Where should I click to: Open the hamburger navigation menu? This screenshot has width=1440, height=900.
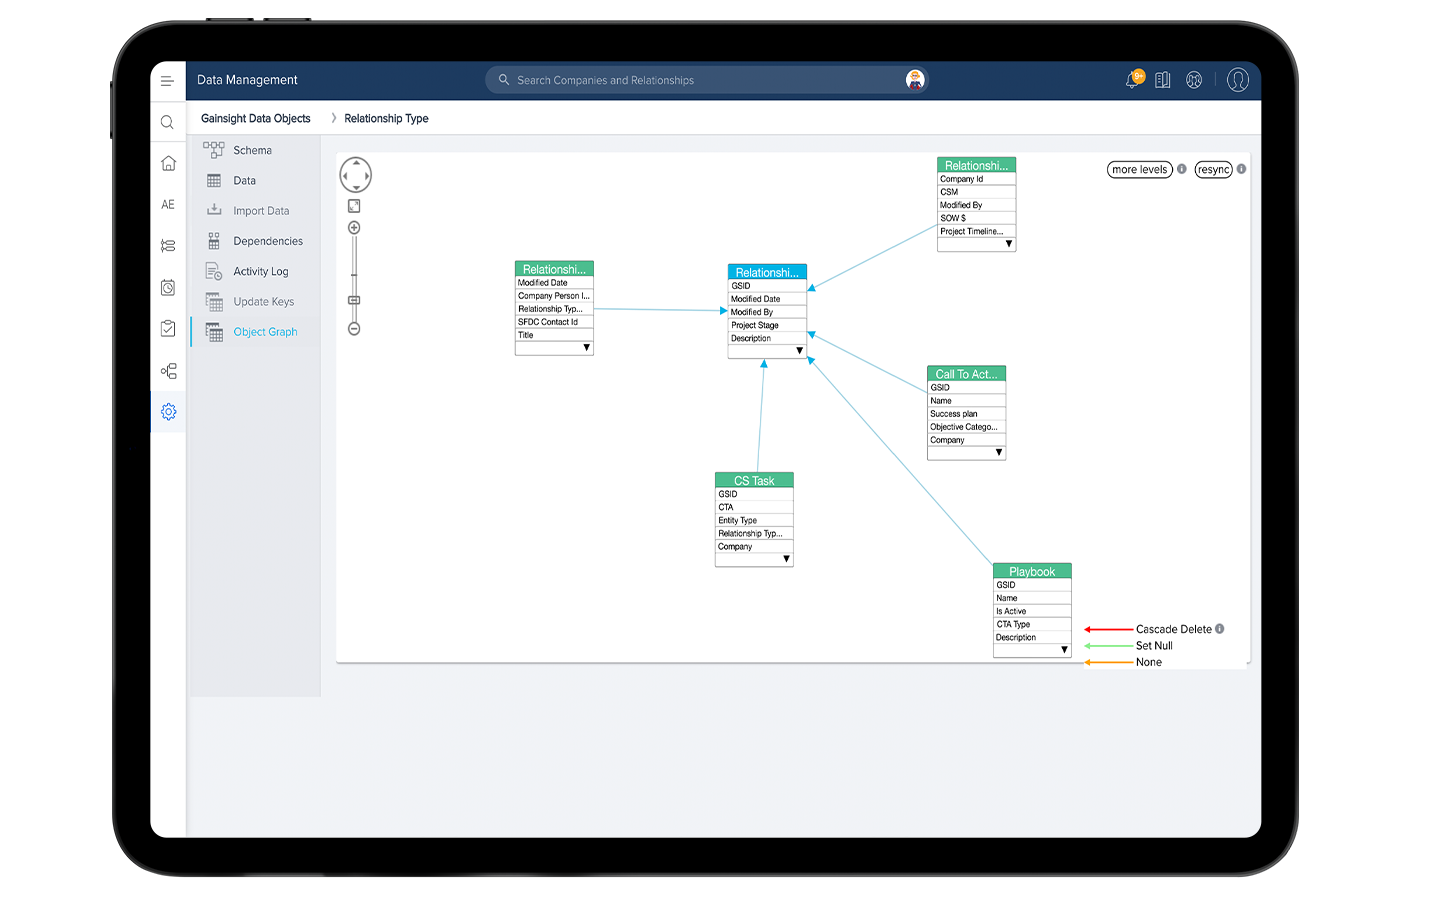click(167, 81)
